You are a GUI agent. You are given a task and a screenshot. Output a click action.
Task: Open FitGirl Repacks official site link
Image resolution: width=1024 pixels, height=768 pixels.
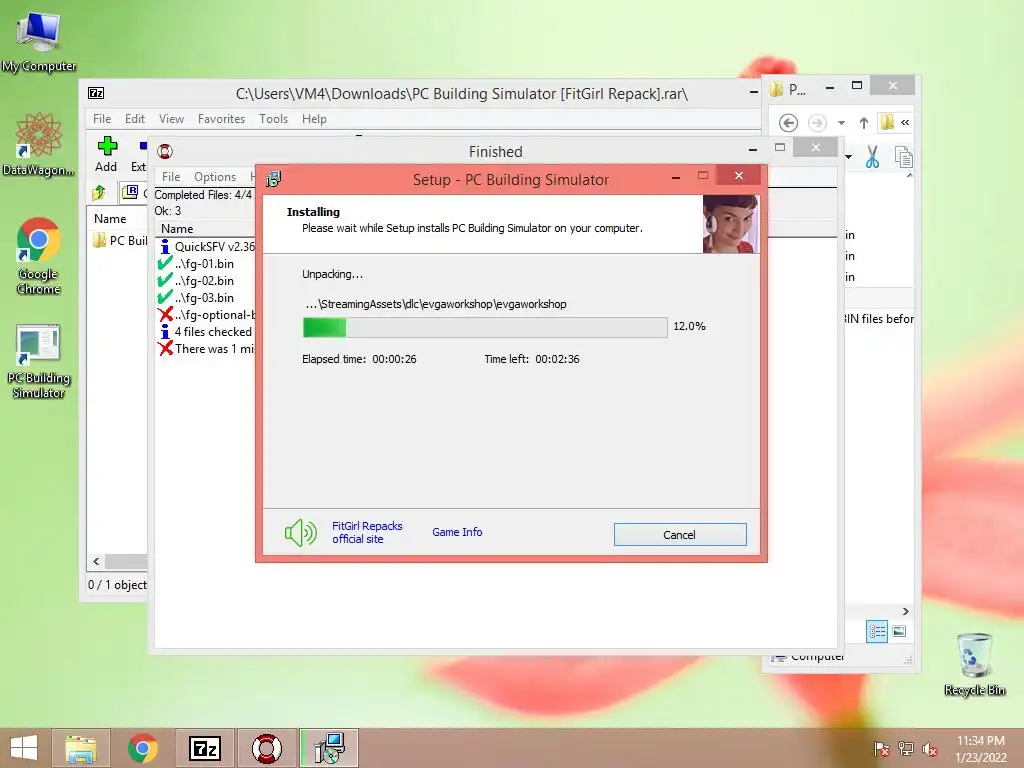[x=367, y=532]
